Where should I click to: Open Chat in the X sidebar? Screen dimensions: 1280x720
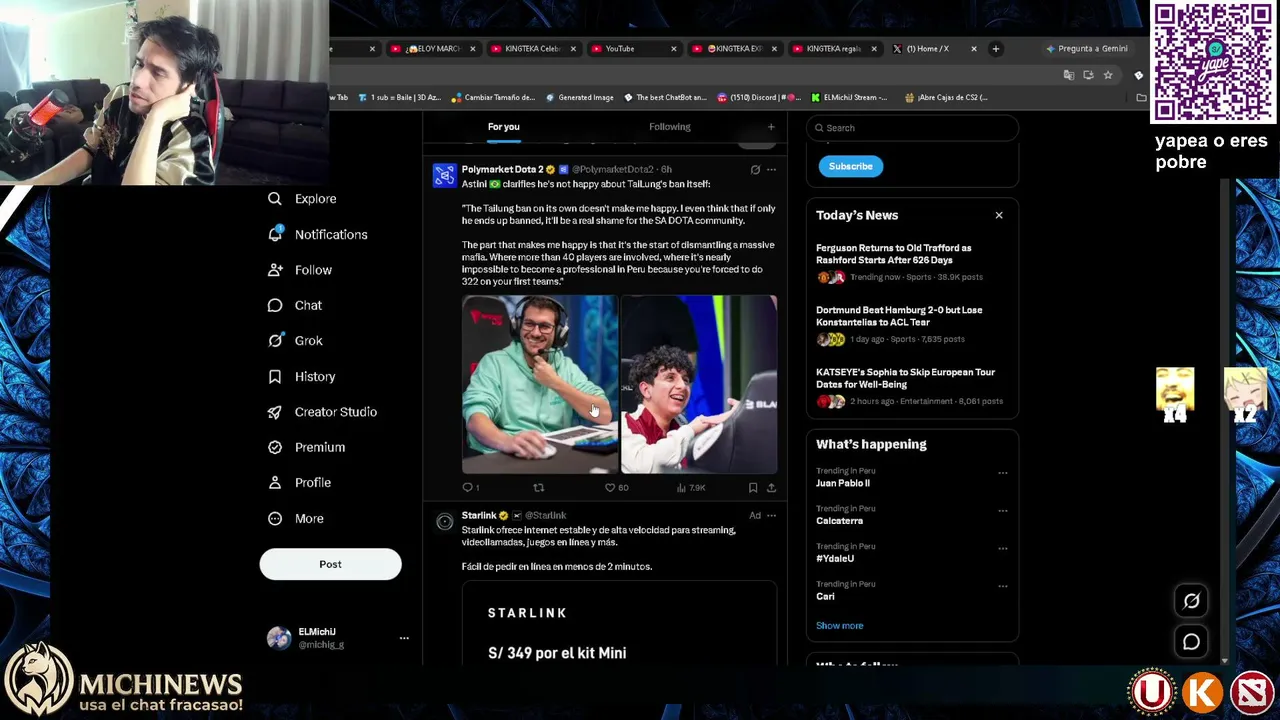click(295, 305)
